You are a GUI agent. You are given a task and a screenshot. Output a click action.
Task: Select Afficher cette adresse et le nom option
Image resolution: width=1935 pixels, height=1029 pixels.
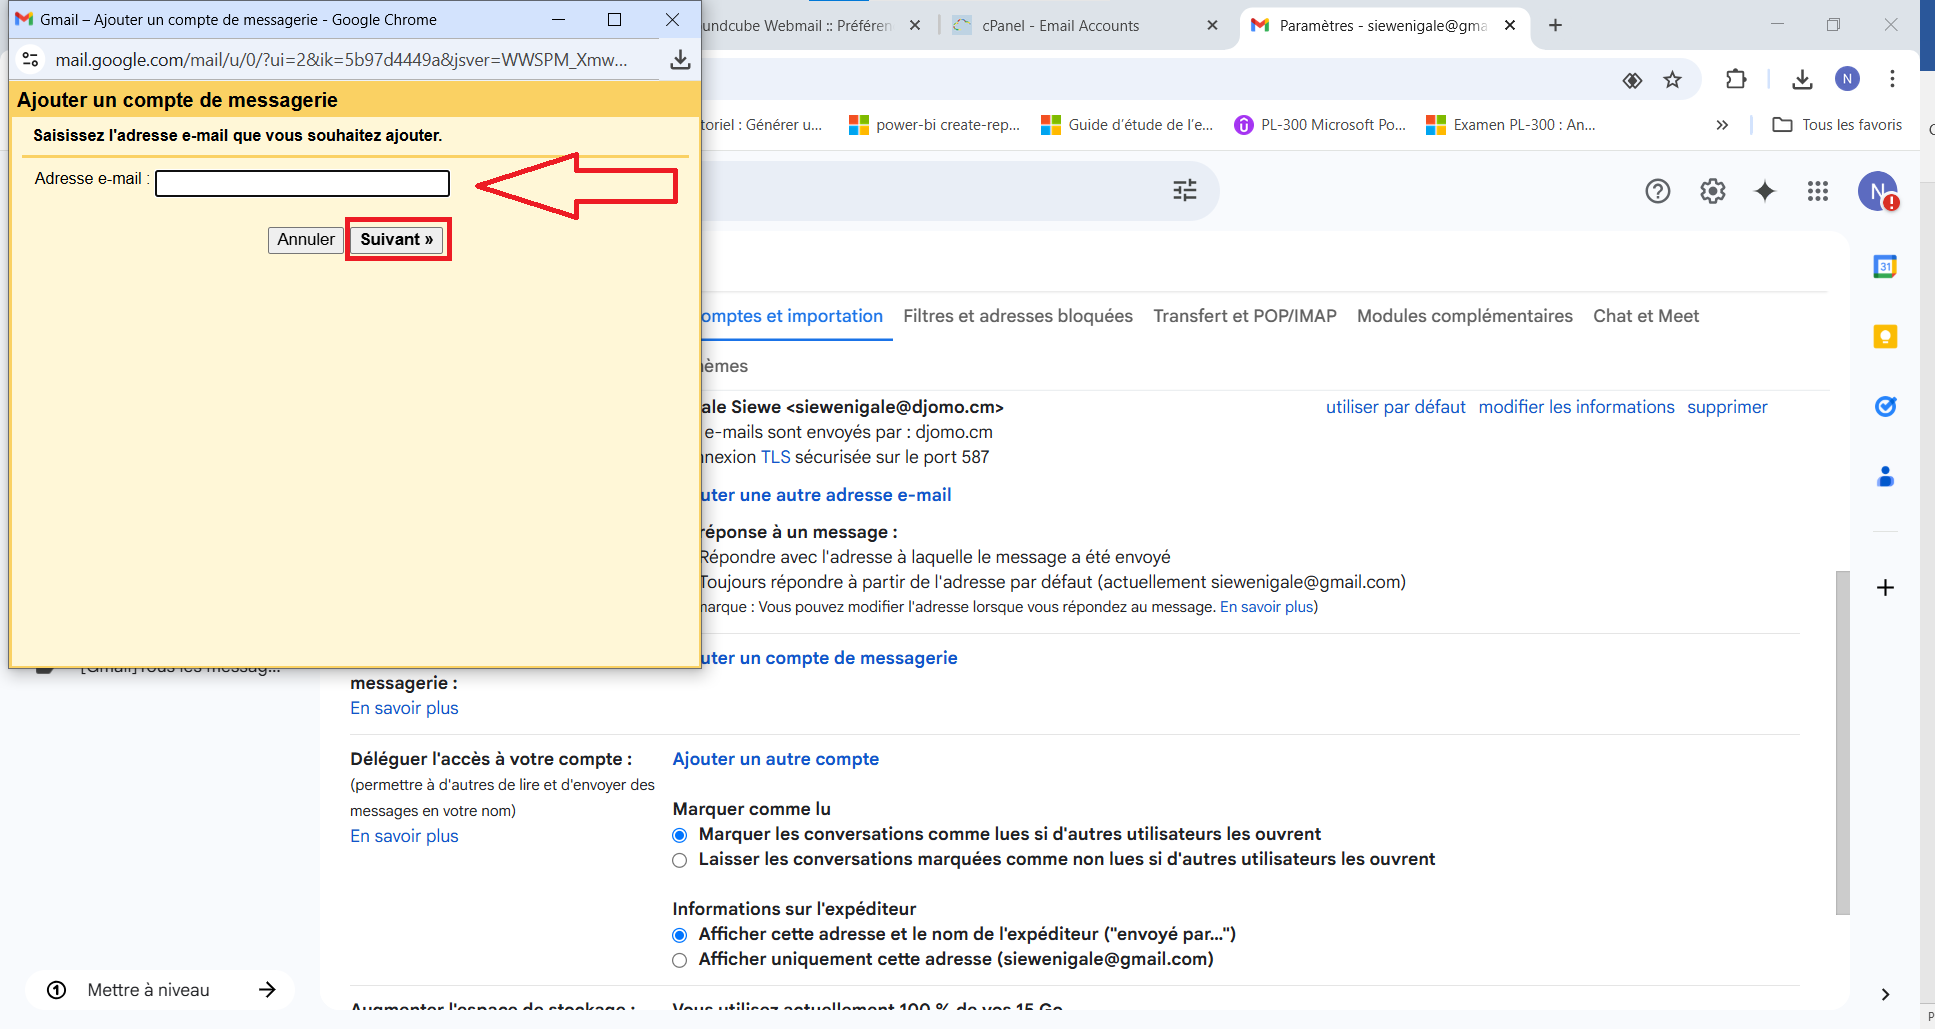[680, 935]
